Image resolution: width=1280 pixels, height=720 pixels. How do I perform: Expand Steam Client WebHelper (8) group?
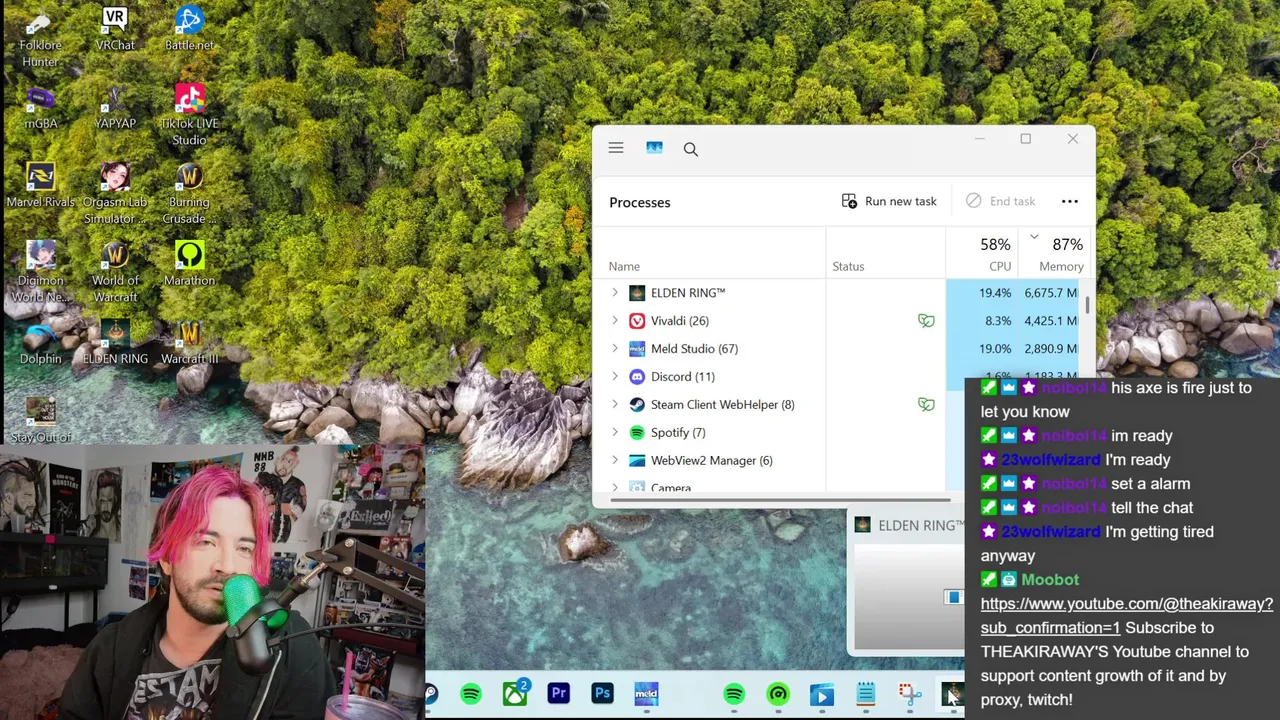[615, 405]
